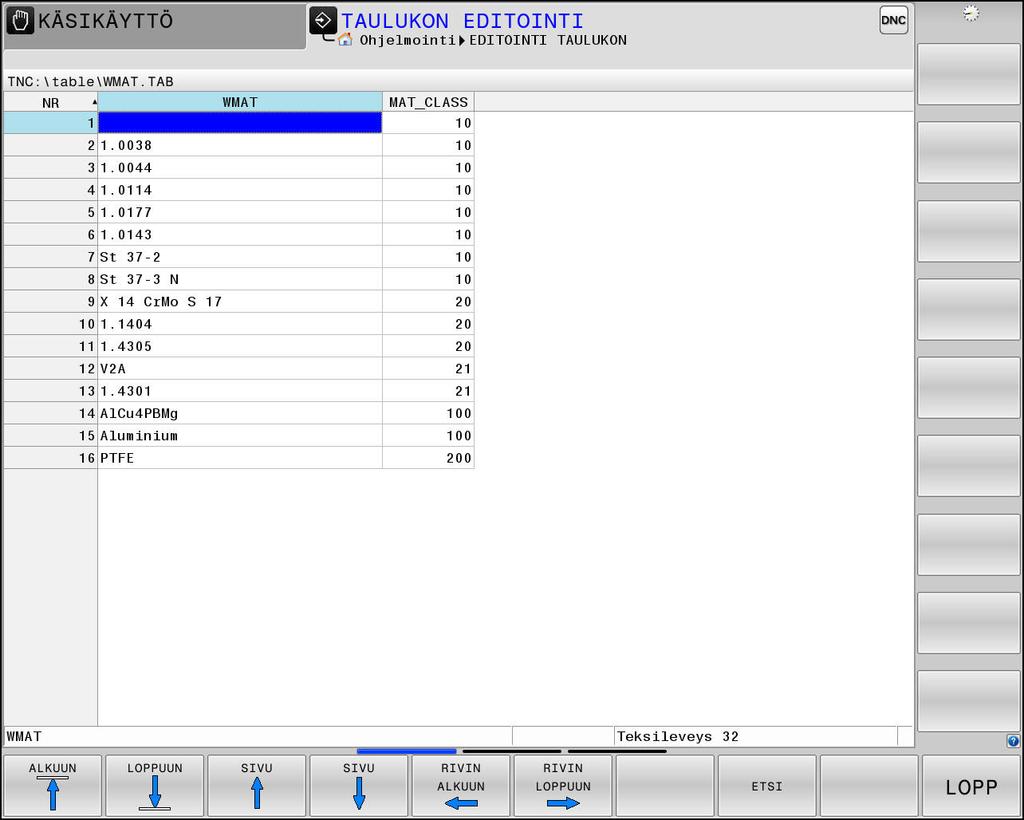Jump to row start with RIVIN ALKUUN
1024x820 pixels.
(461, 785)
